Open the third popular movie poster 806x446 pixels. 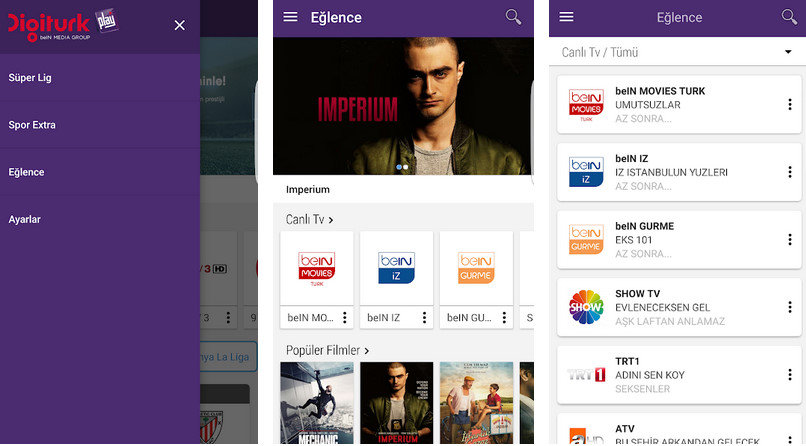click(x=476, y=403)
